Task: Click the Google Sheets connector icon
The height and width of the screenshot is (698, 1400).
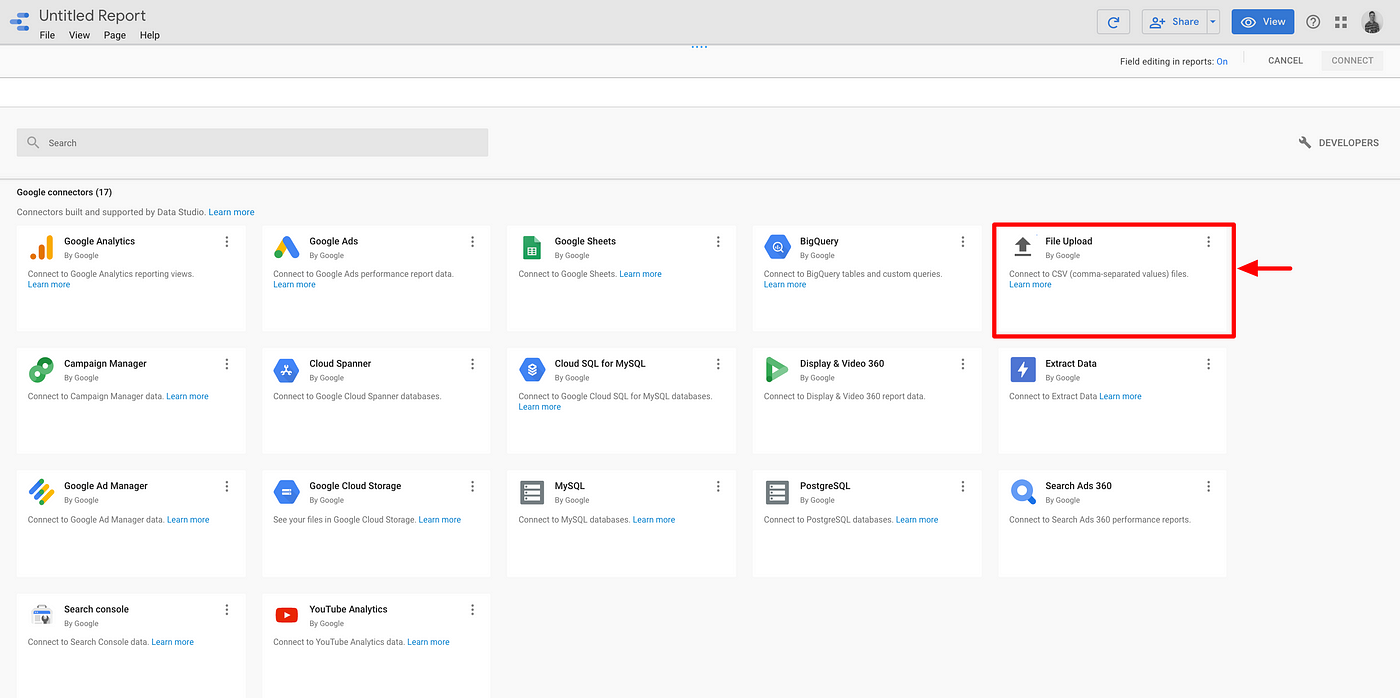Action: click(532, 248)
